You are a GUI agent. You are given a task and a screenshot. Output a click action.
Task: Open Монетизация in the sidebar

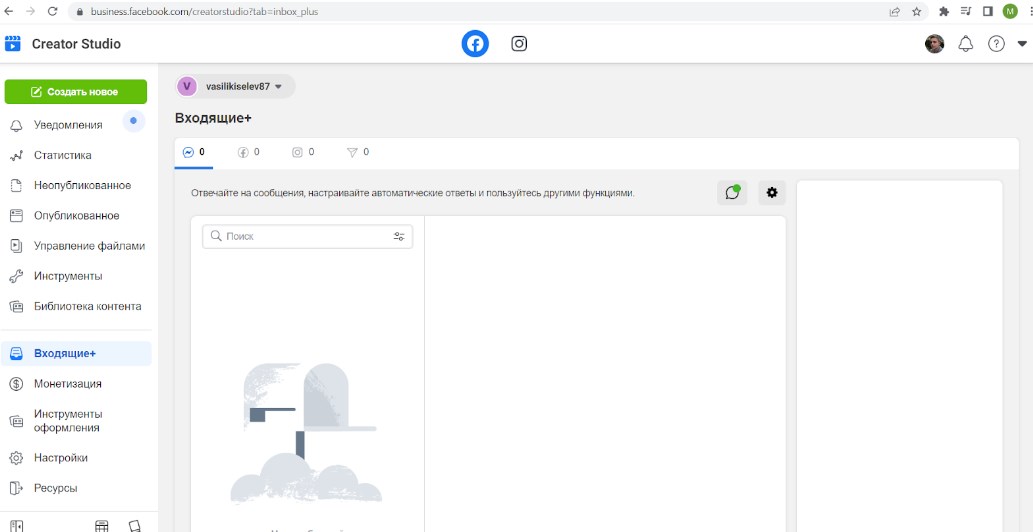point(67,384)
